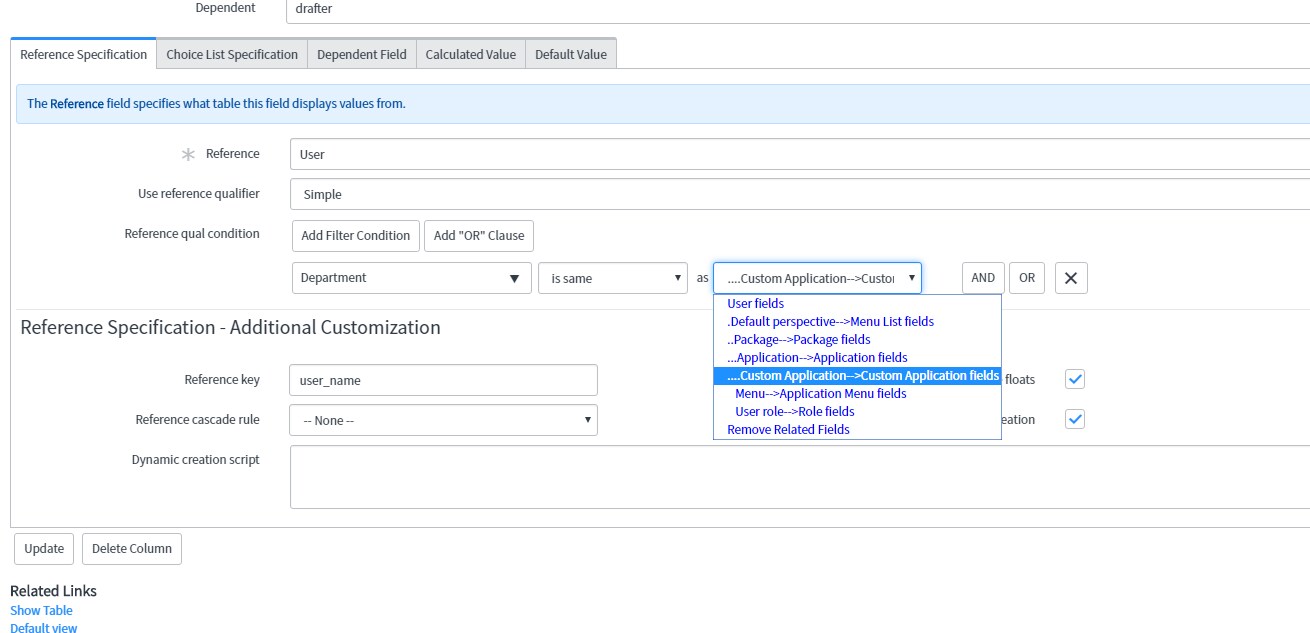
Task: Toggle the checkbox beside 'floats' label
Action: pos(1075,379)
